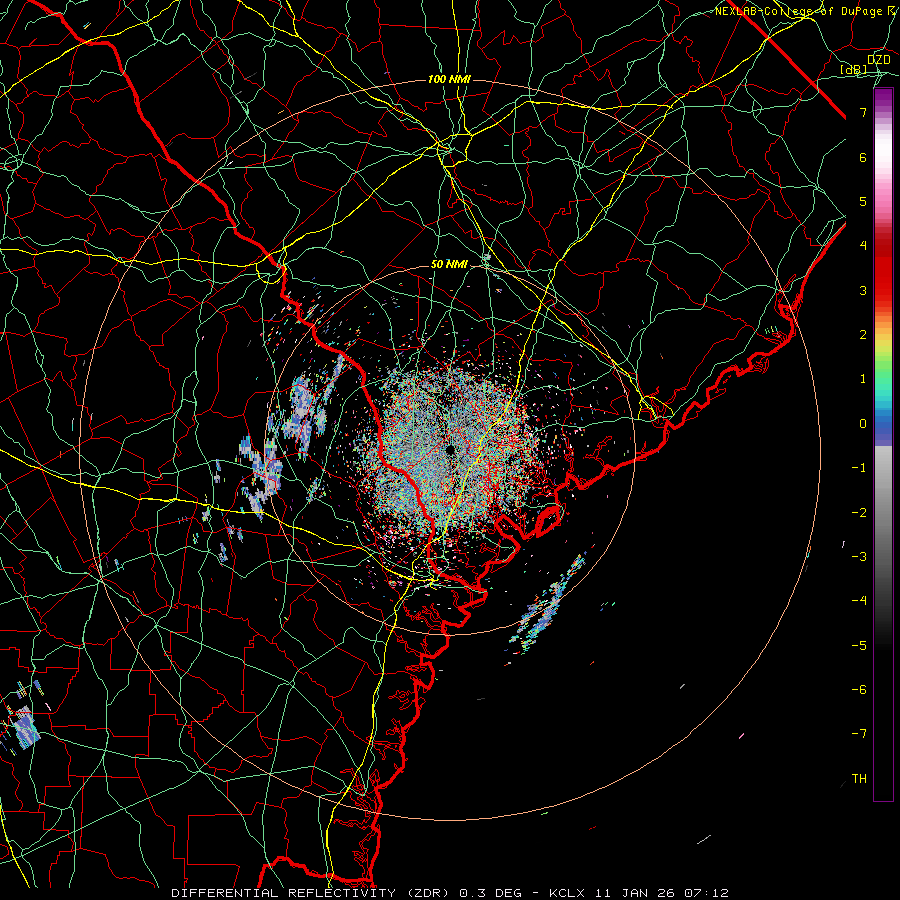This screenshot has height=900, width=900.
Task: Click the scale value "2" on legend
Action: 863,335
